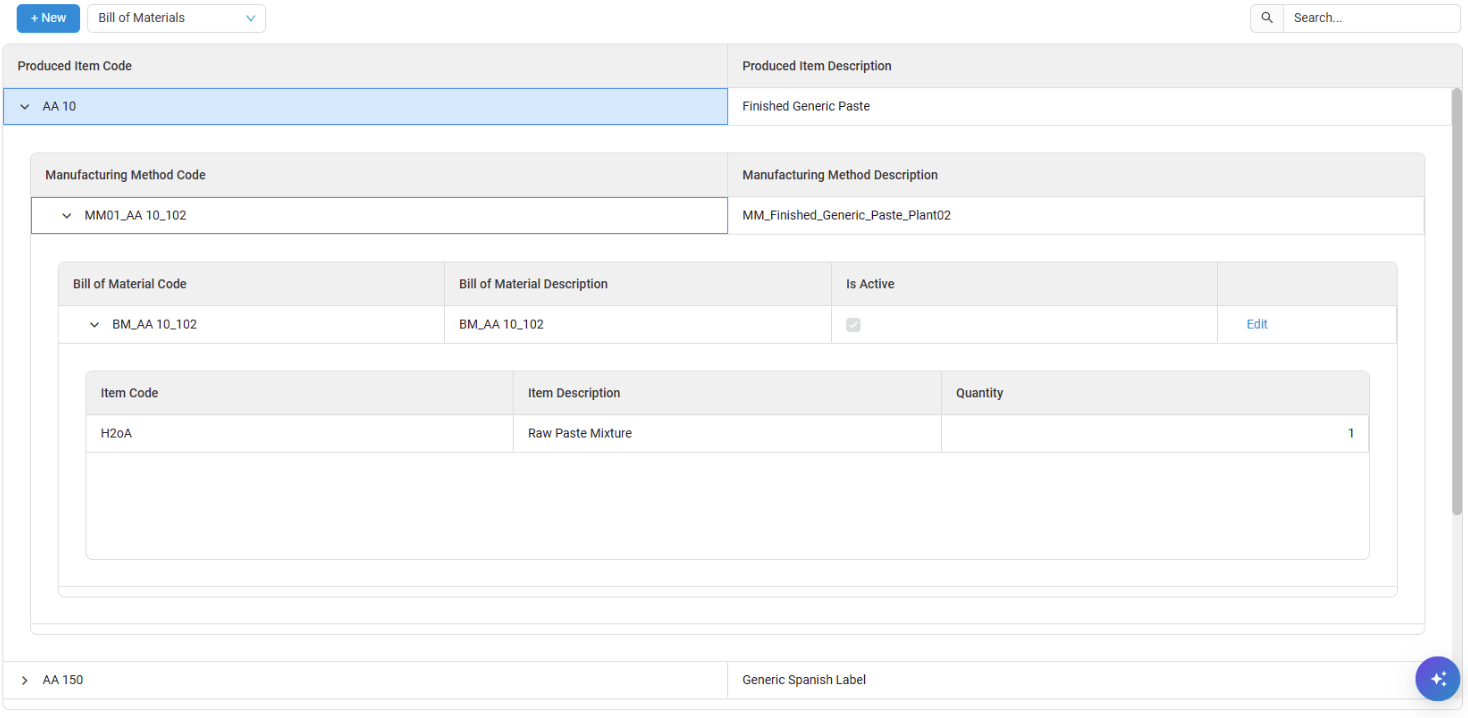Viewport: 1468px width, 718px height.
Task: Click the Edit link for BM_AA 10_102
Action: click(1256, 324)
